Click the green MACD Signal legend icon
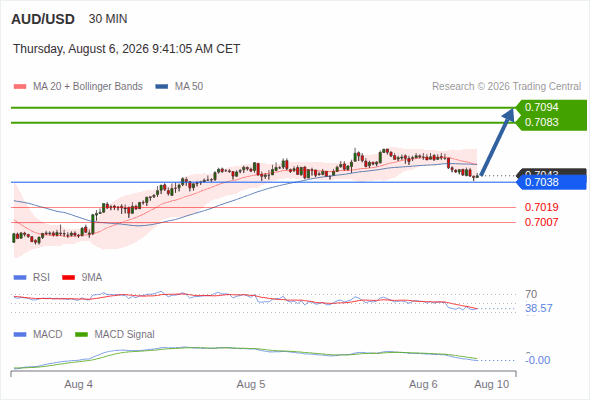The image size is (590, 400). click(x=81, y=335)
